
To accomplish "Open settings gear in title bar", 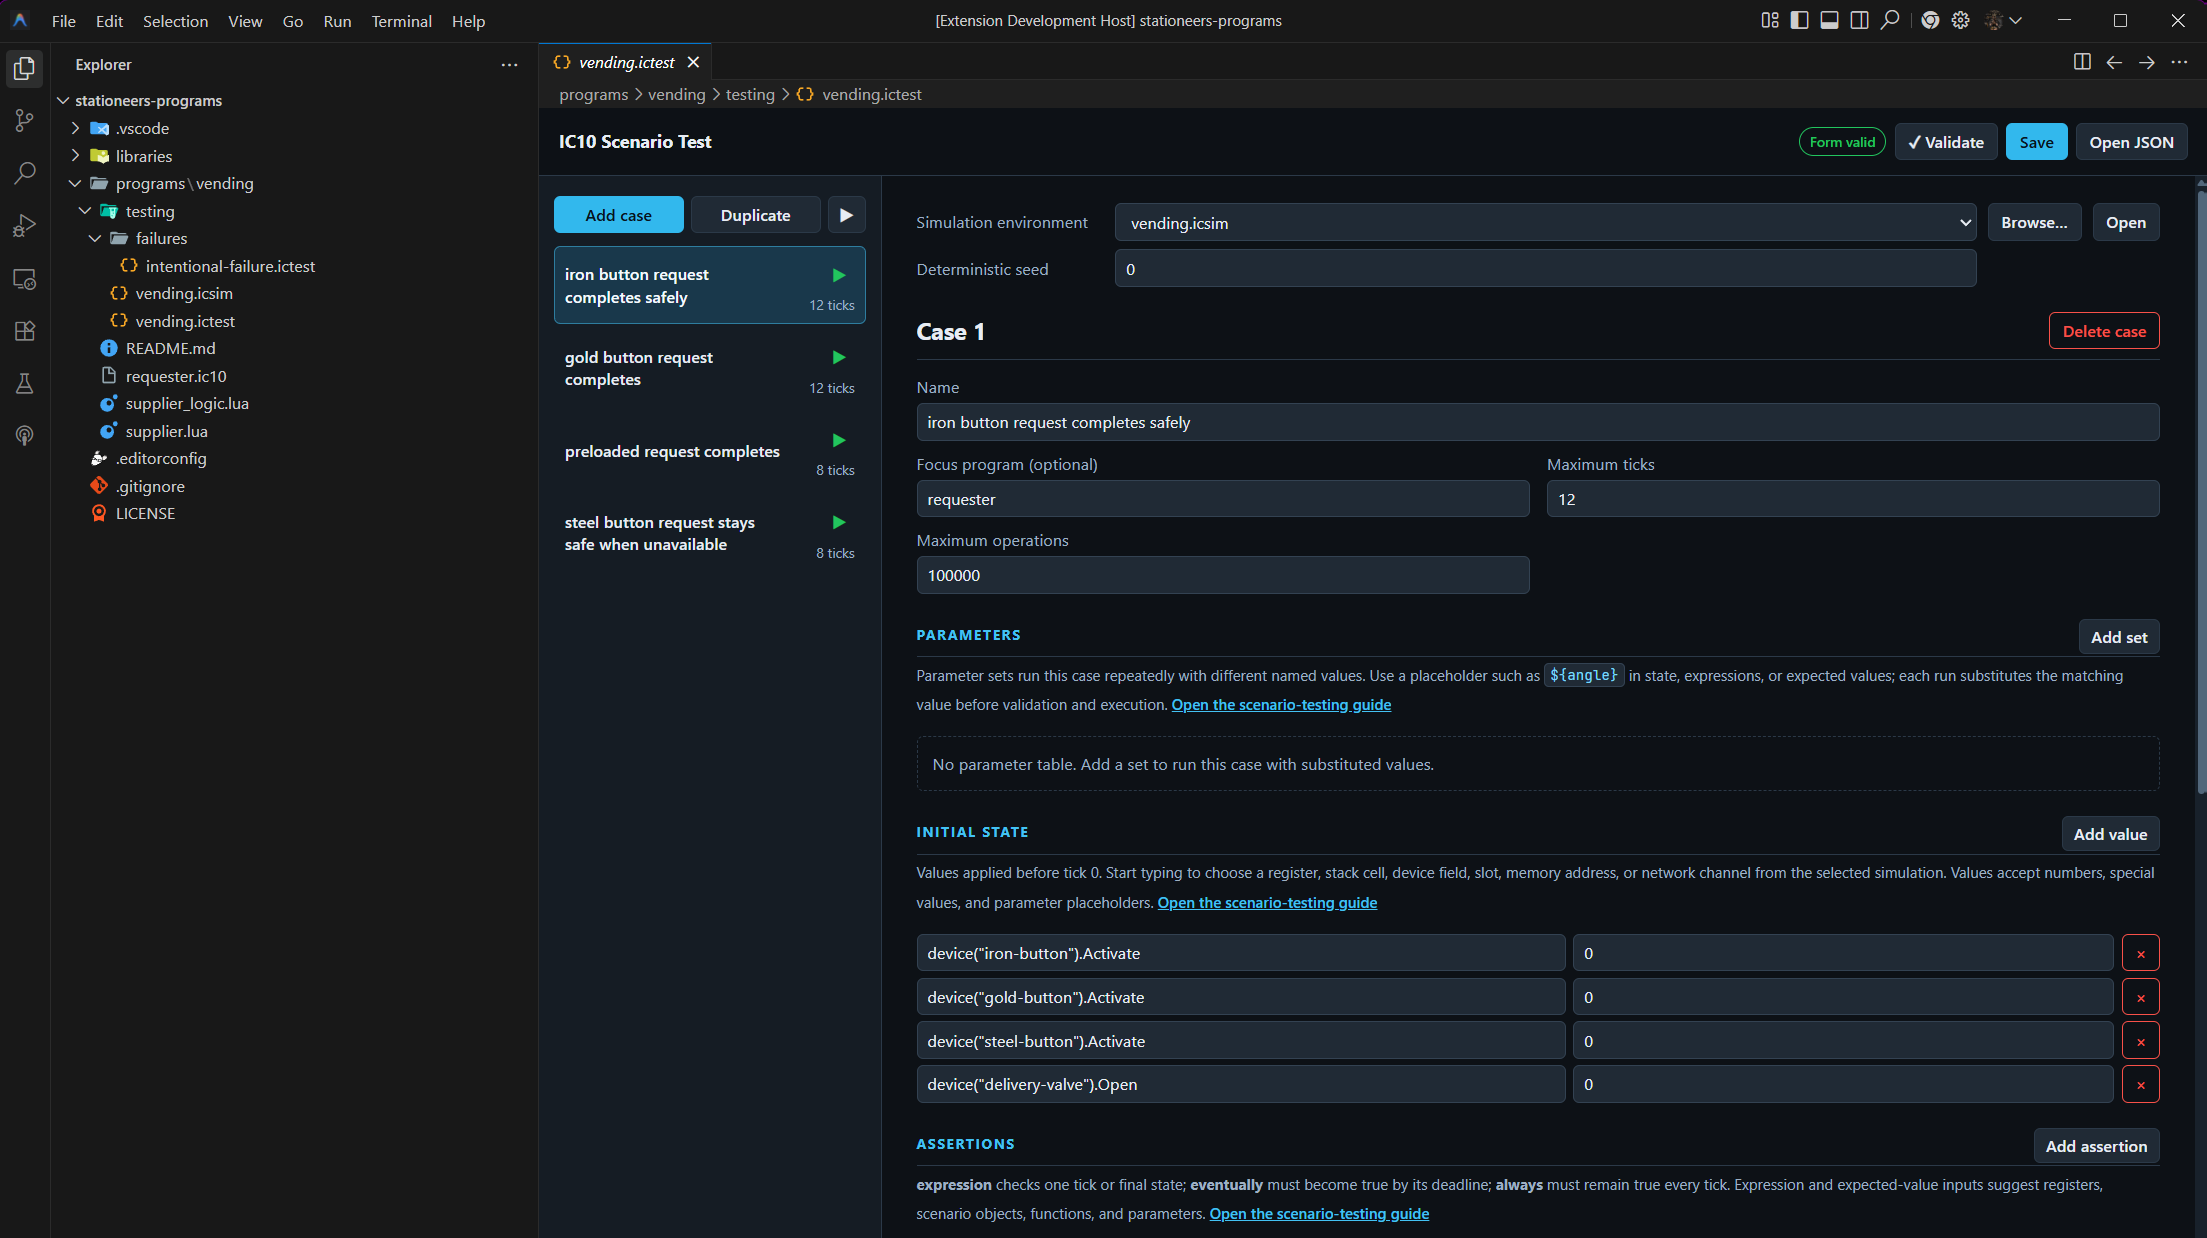I will tap(1961, 20).
